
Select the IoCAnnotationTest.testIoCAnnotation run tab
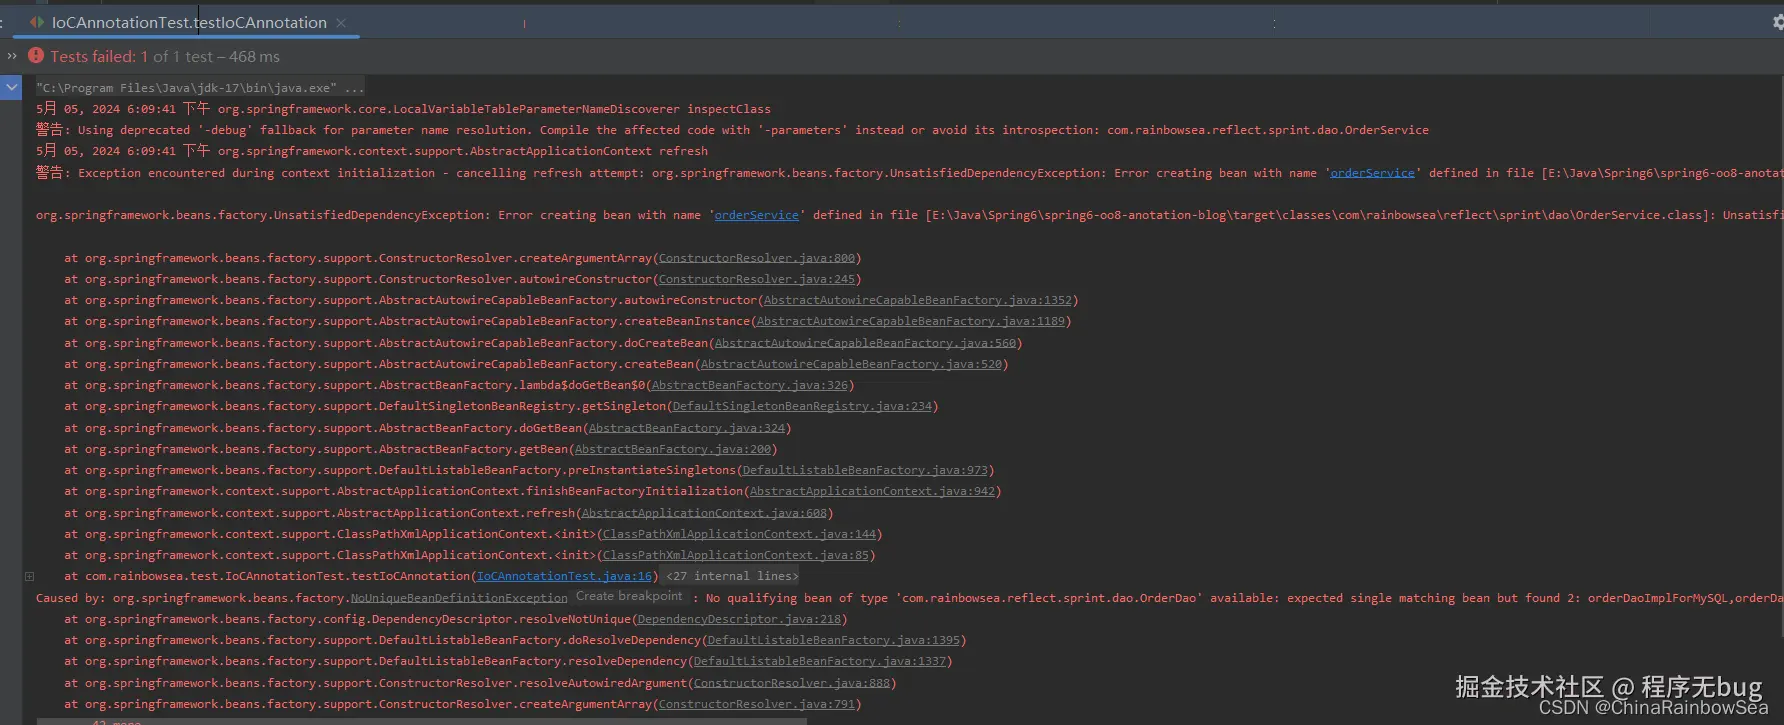(x=188, y=22)
